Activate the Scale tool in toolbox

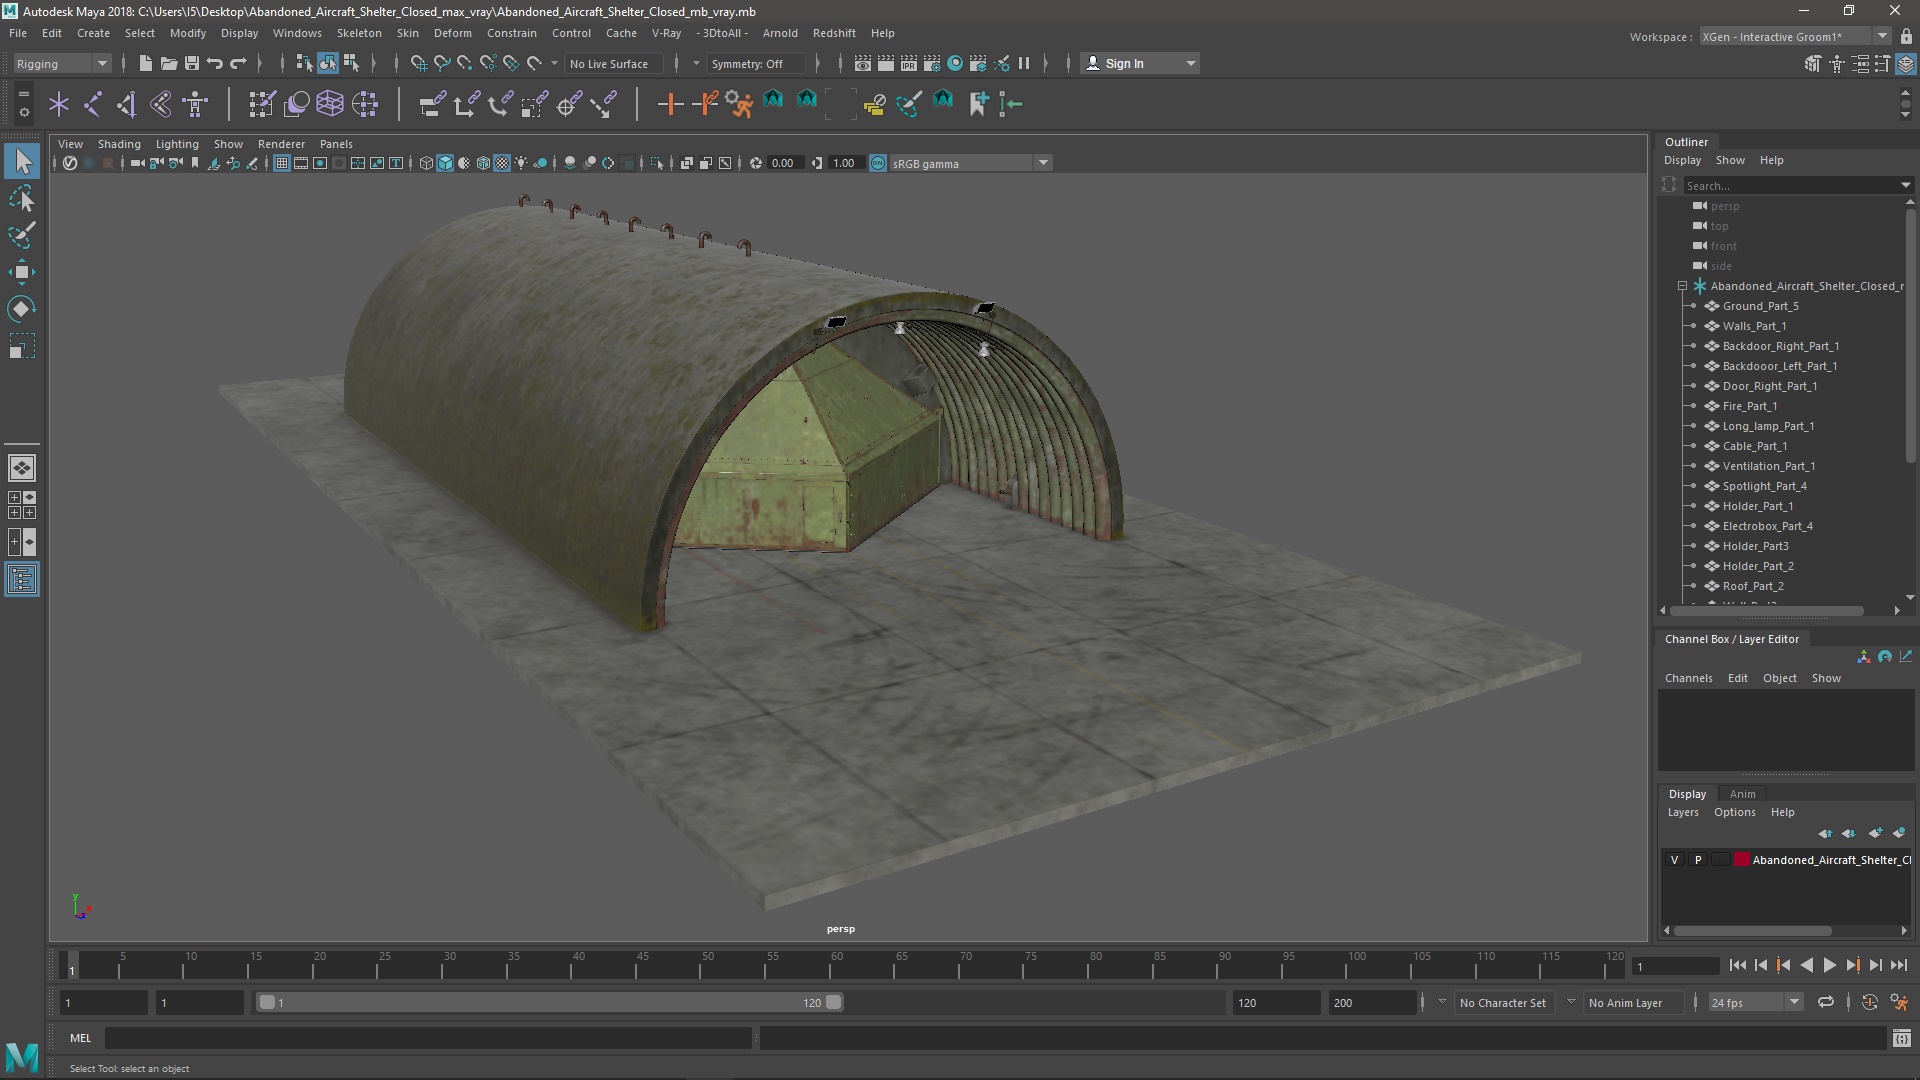click(22, 346)
